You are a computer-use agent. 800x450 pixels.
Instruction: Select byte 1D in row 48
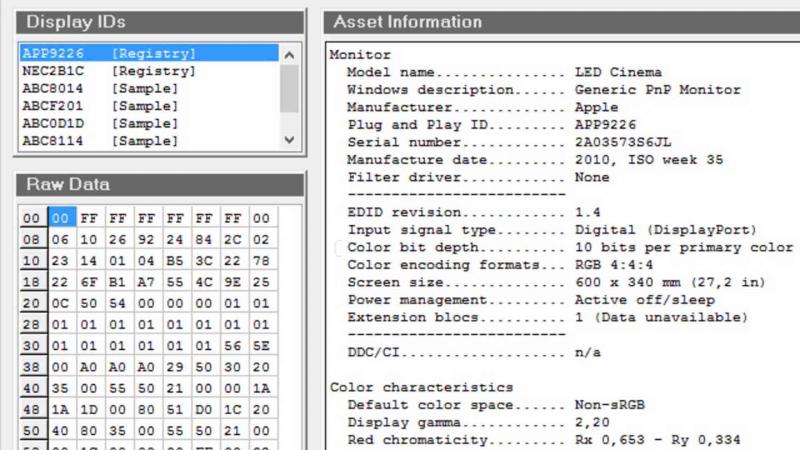tap(89, 410)
